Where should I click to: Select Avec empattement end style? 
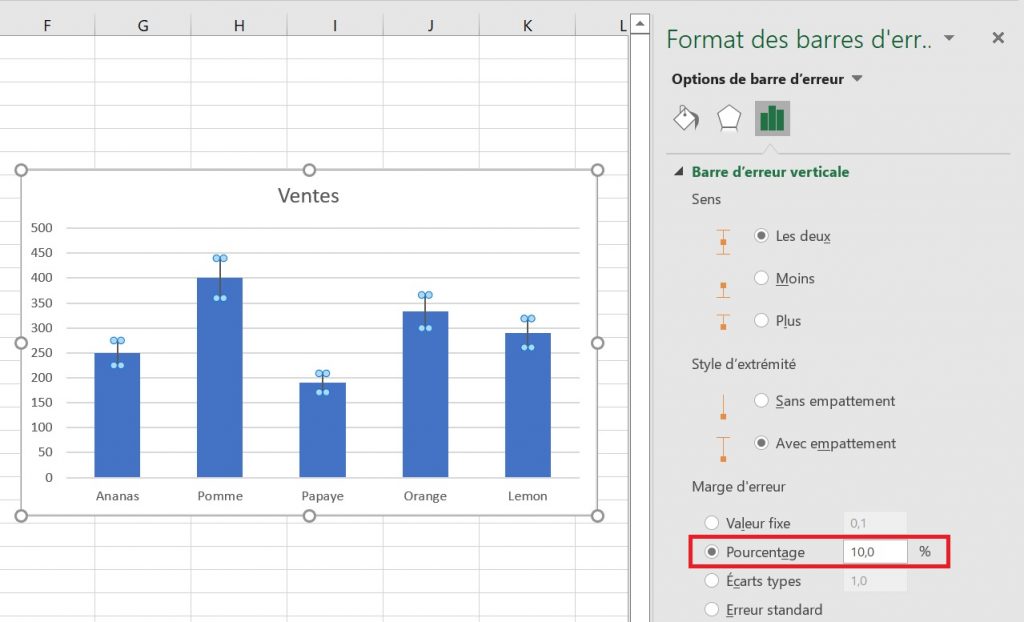coord(761,443)
